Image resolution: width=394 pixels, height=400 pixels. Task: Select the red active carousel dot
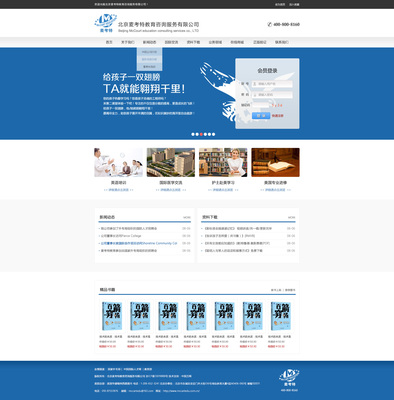point(201,134)
